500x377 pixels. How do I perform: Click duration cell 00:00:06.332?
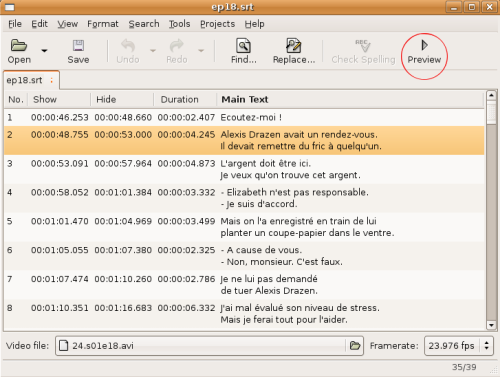[x=186, y=308]
